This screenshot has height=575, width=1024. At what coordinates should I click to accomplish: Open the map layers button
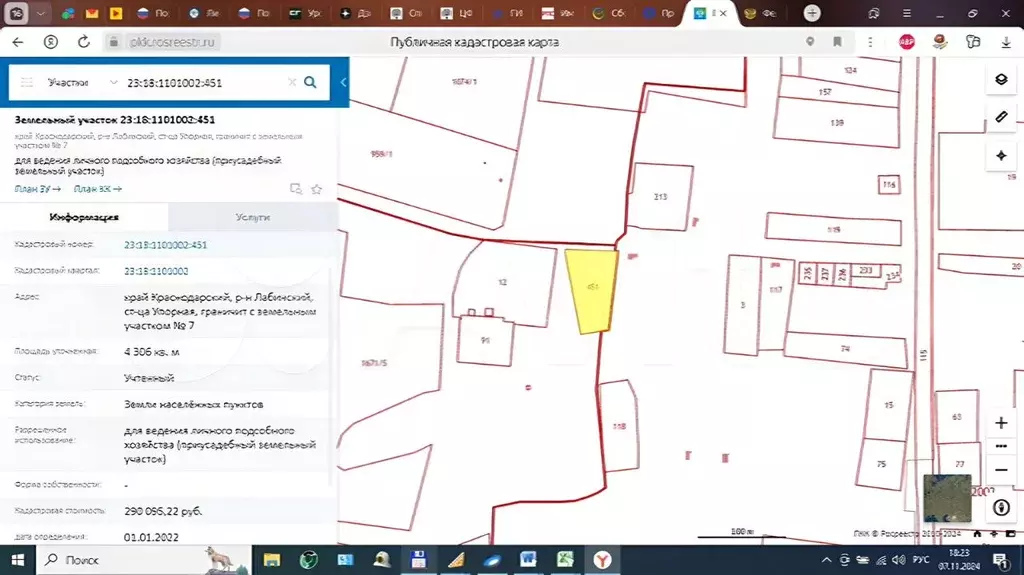(x=1001, y=79)
